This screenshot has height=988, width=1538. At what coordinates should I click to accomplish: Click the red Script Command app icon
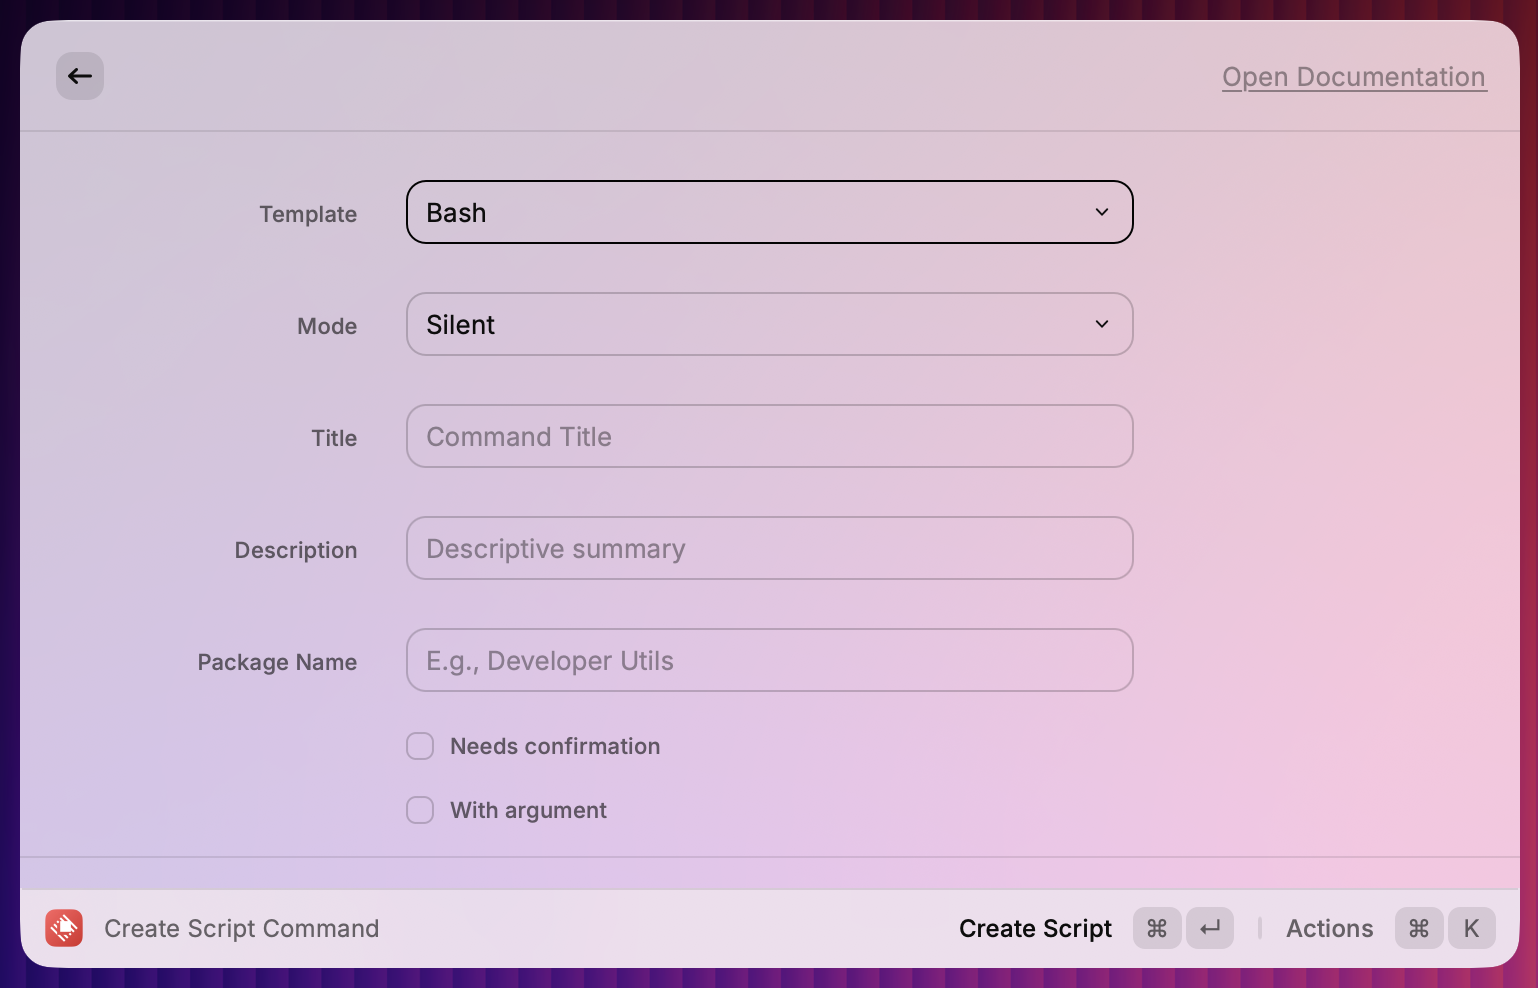point(64,928)
